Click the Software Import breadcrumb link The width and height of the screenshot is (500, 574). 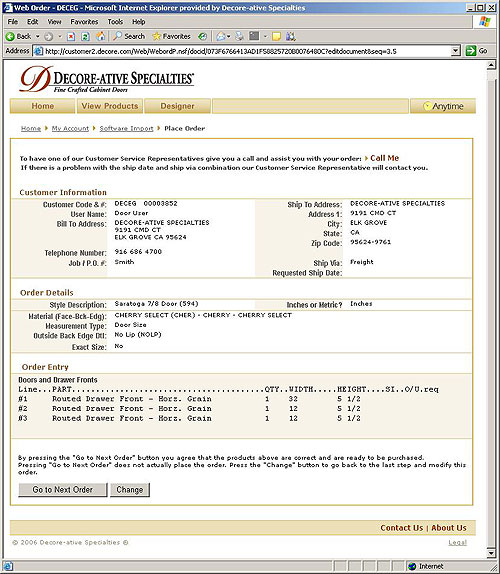click(x=126, y=128)
